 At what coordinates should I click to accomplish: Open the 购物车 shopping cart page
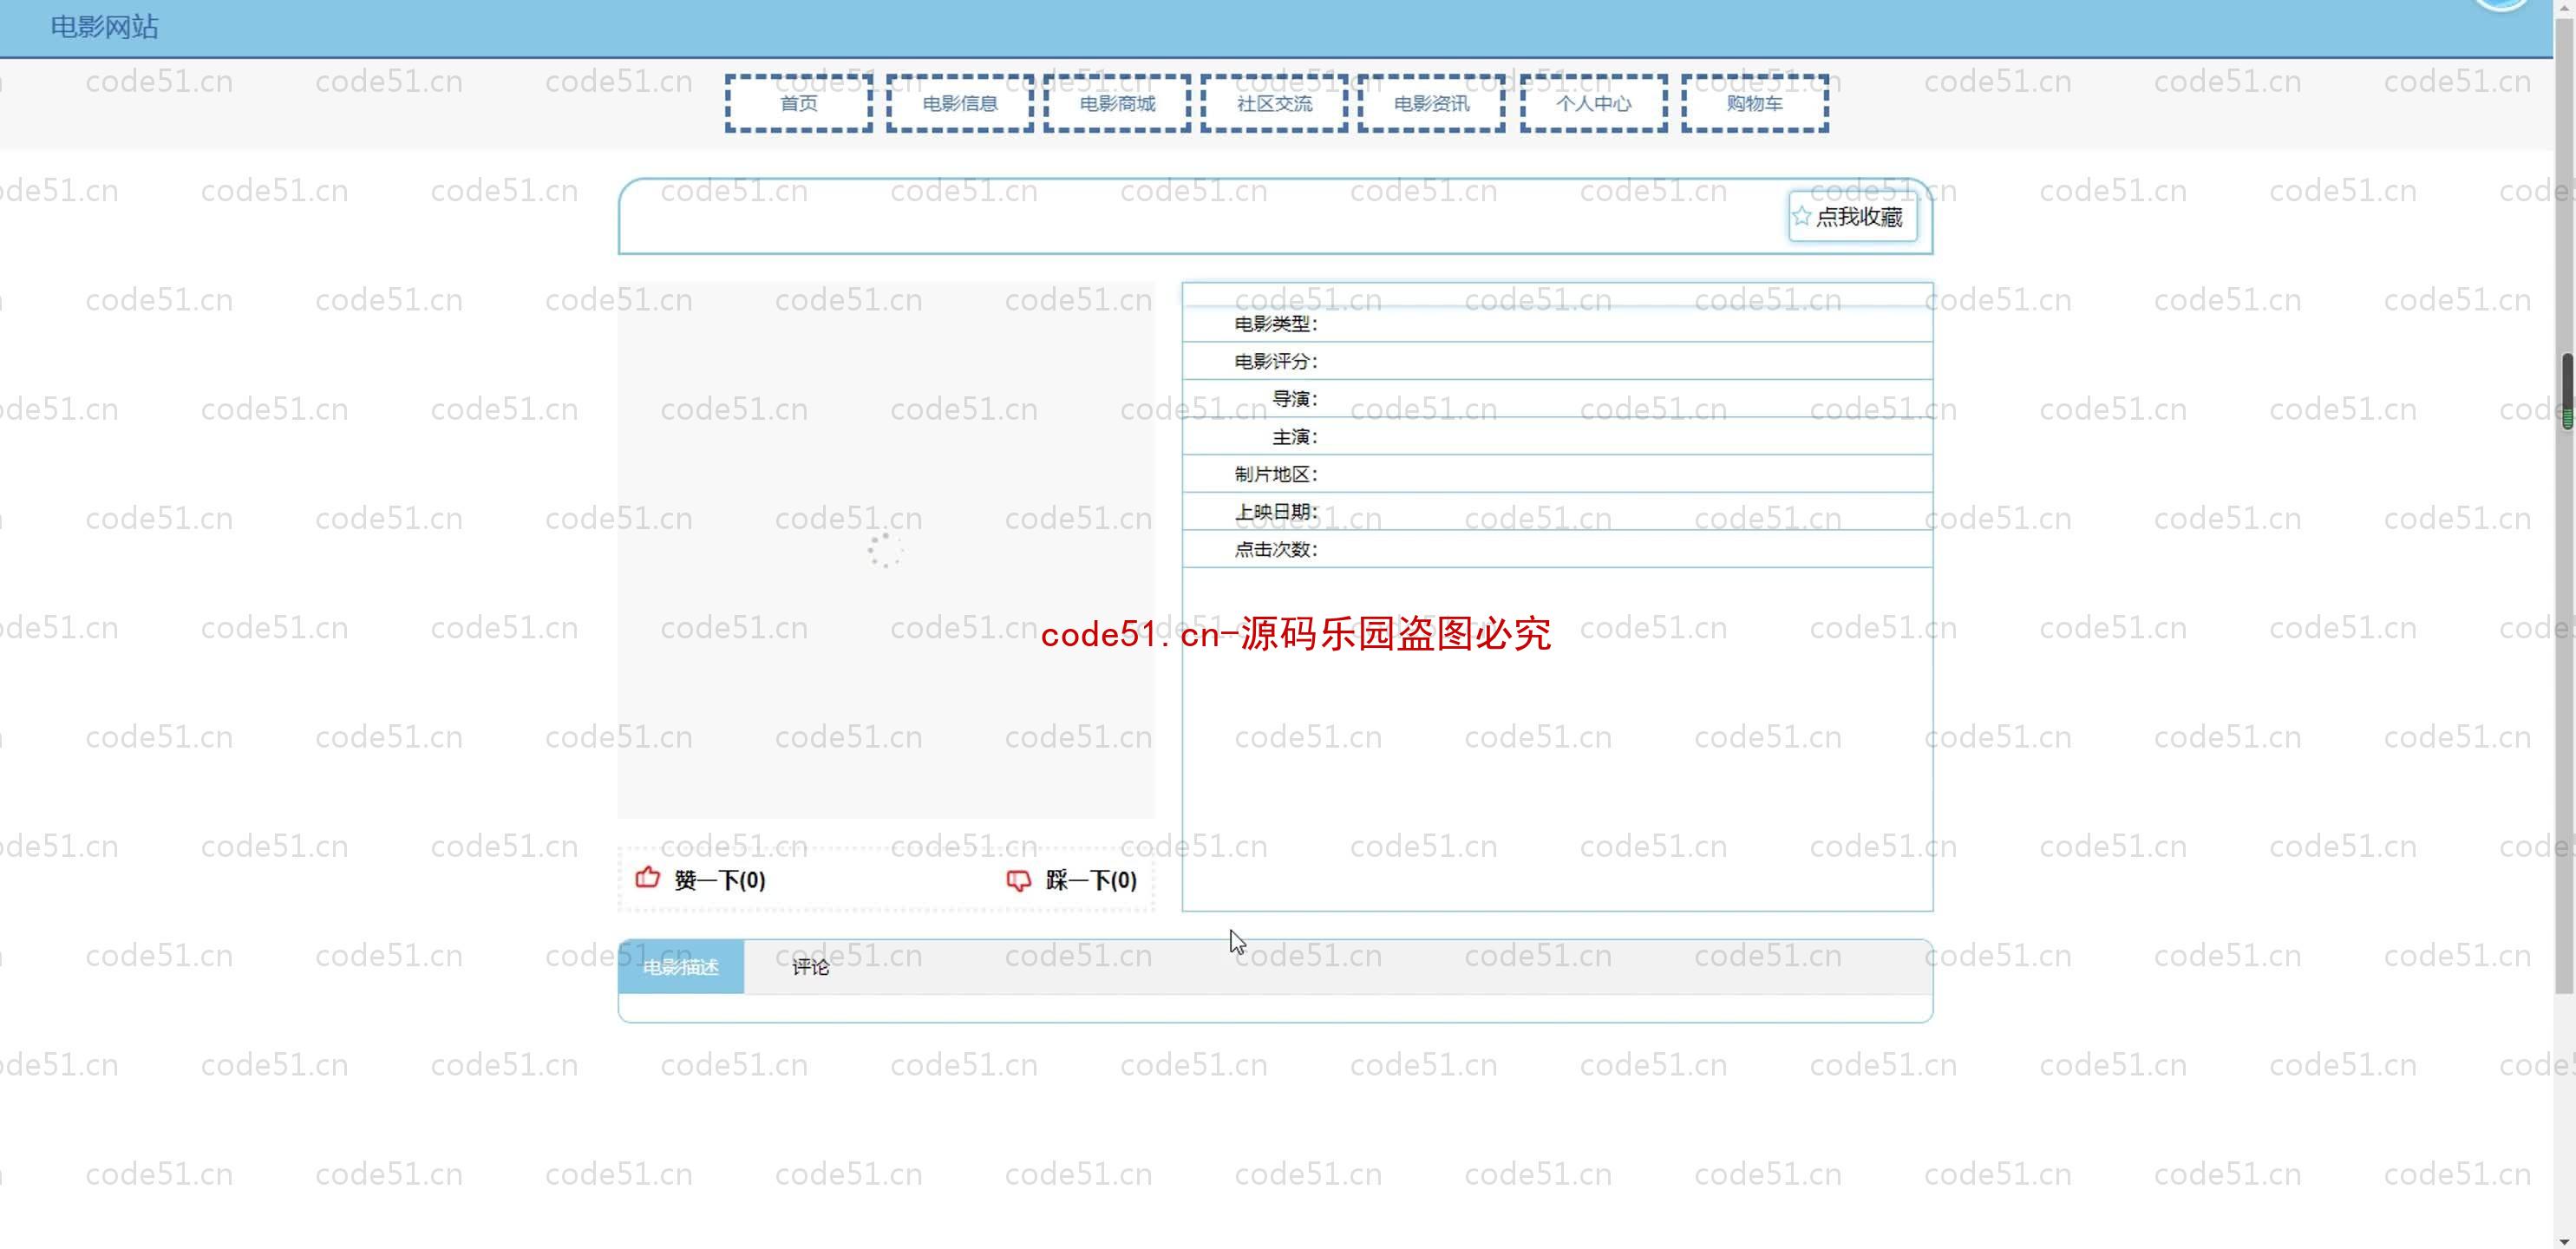[1754, 103]
